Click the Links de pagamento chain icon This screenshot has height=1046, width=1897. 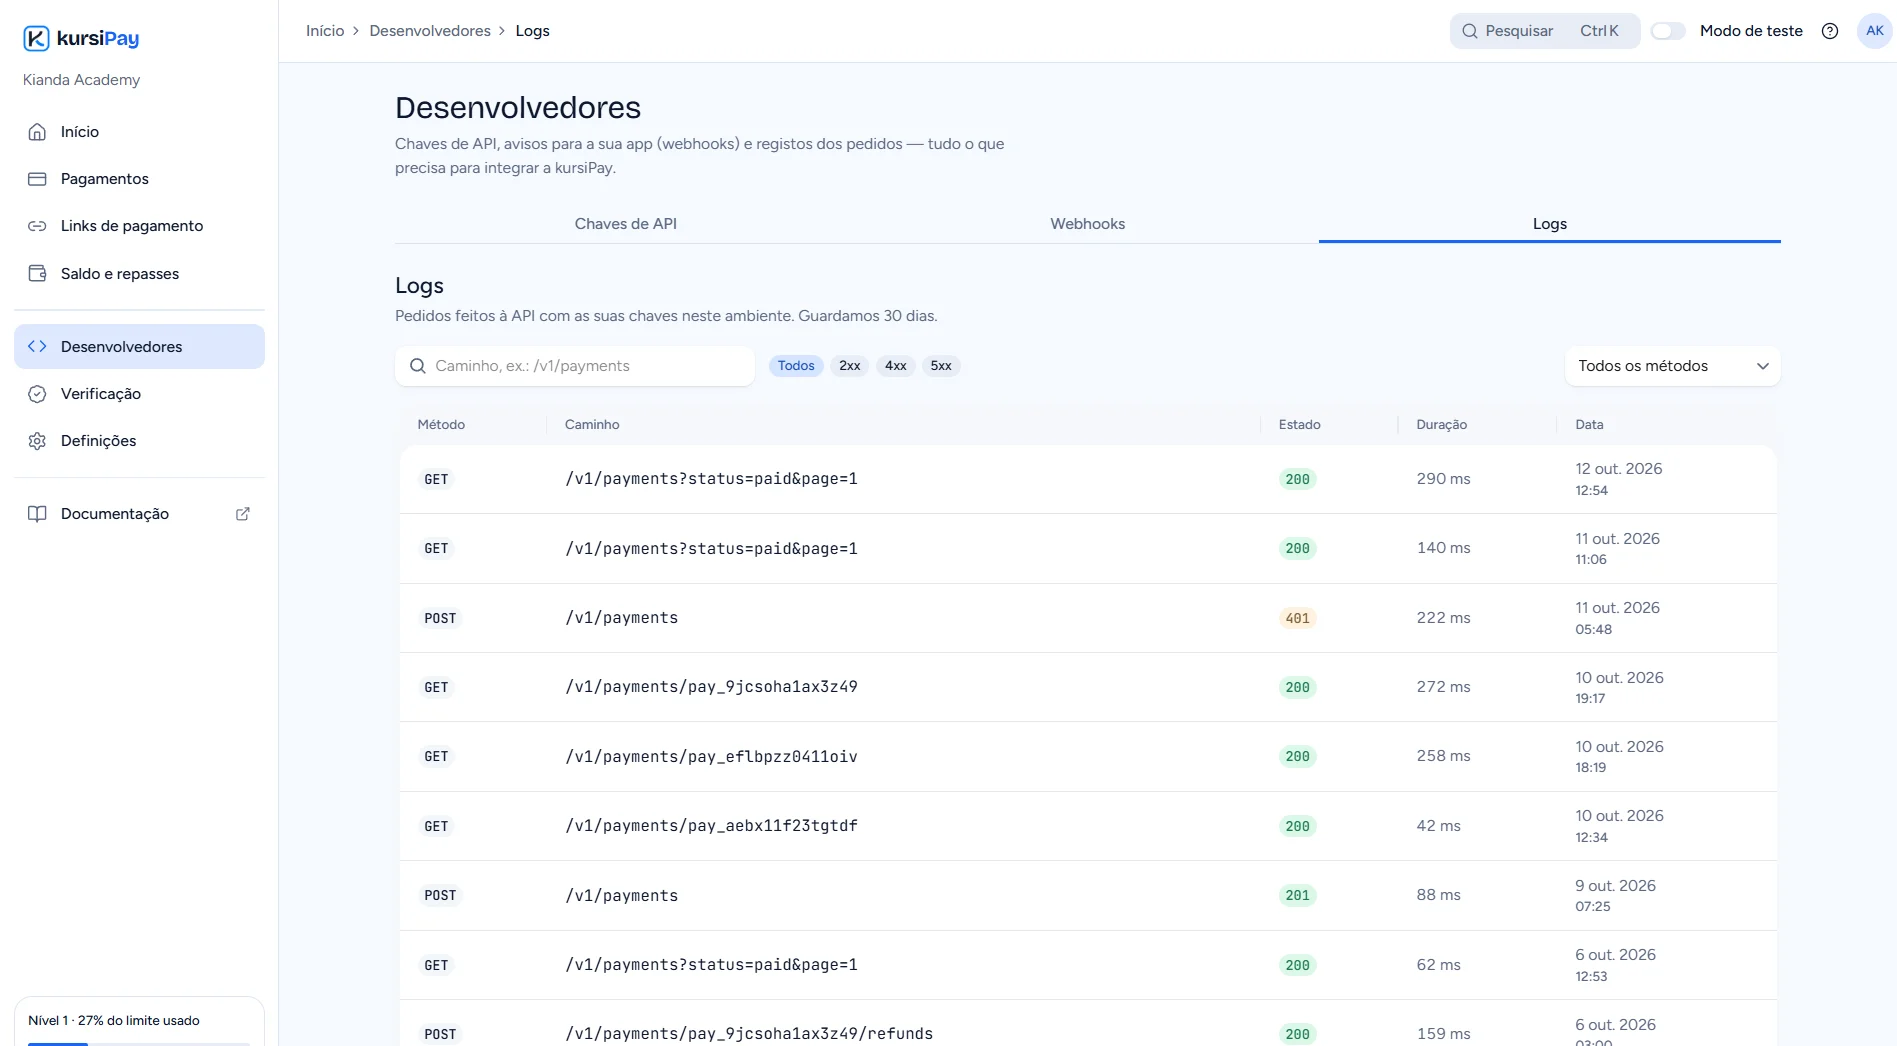pyautogui.click(x=37, y=226)
